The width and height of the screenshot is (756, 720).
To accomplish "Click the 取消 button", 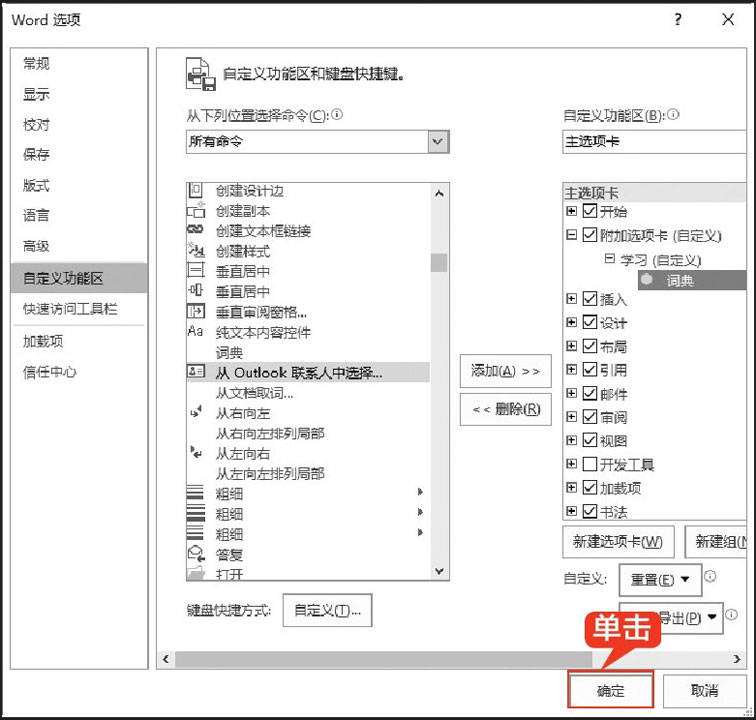I will pyautogui.click(x=704, y=690).
